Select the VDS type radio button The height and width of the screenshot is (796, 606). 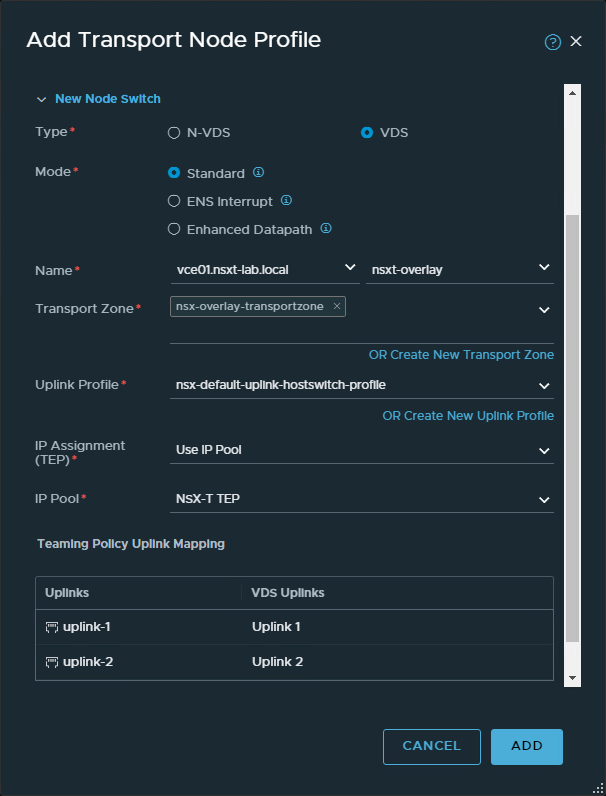[367, 132]
